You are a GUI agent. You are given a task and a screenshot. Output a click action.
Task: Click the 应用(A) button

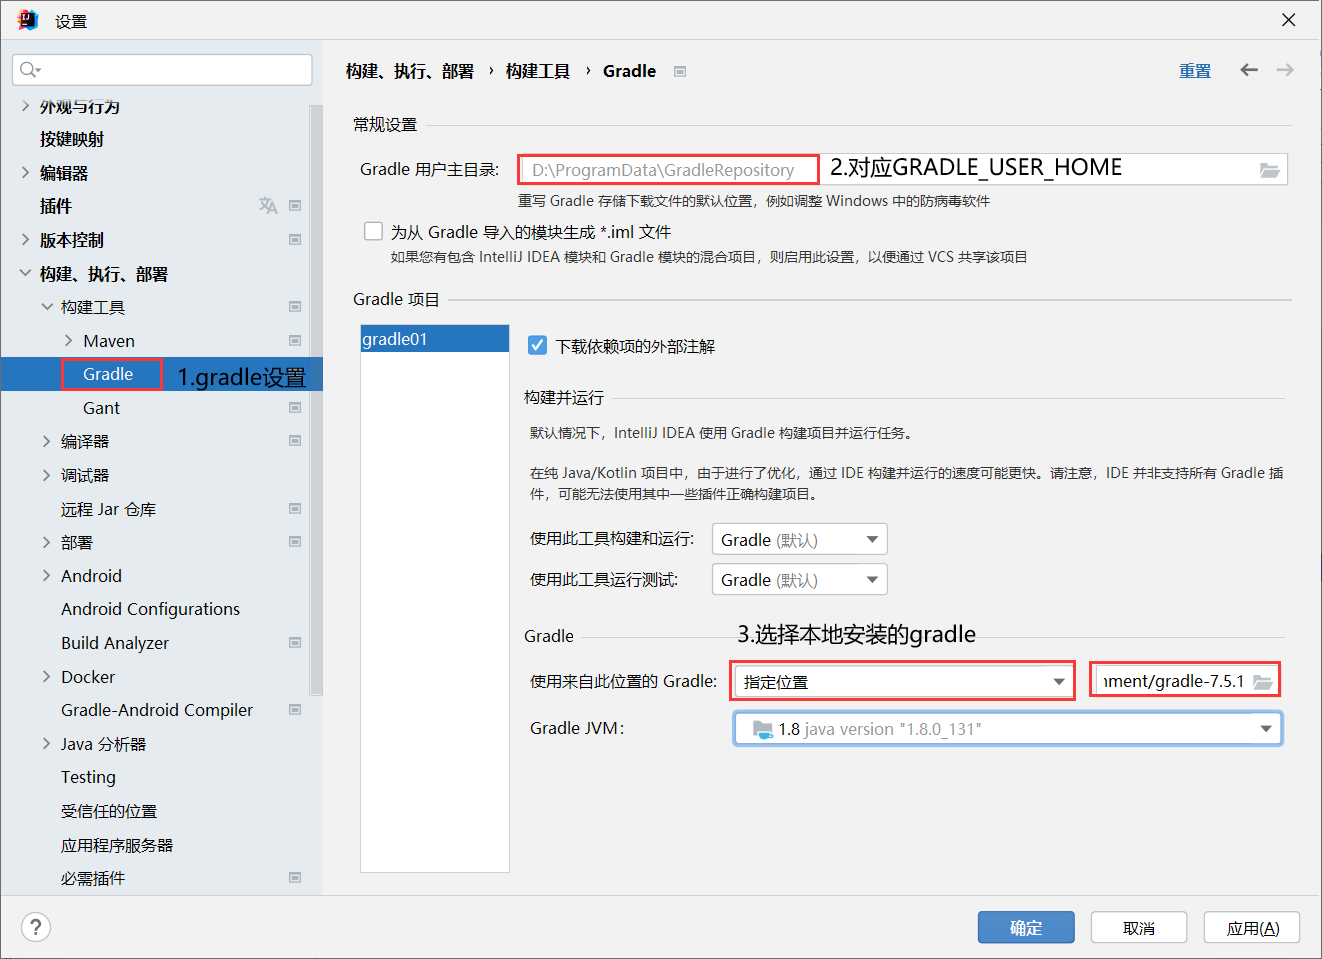pos(1252,927)
